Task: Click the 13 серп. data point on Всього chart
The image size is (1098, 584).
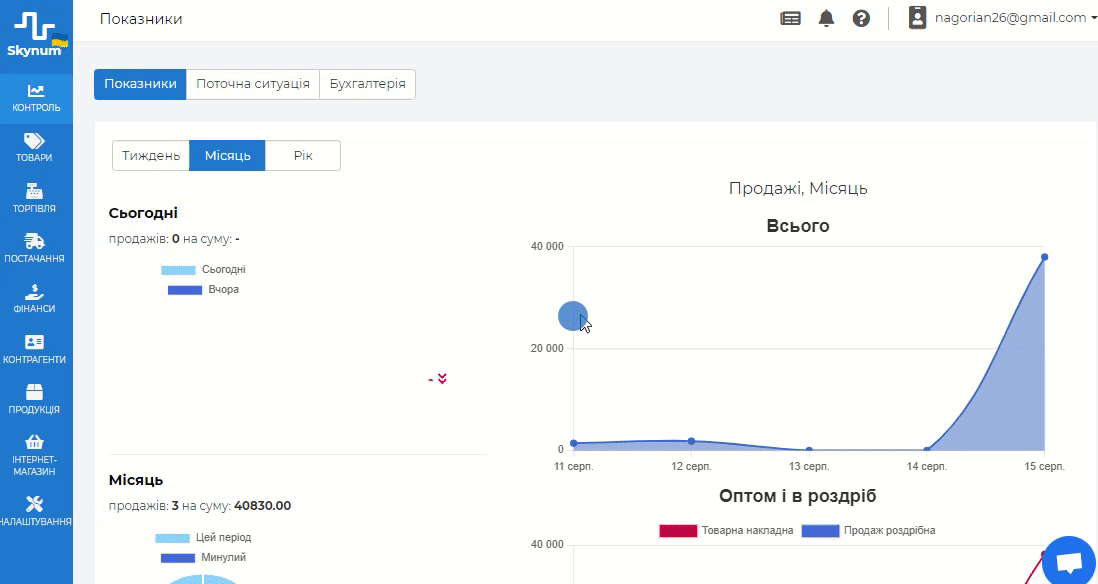Action: pos(809,450)
